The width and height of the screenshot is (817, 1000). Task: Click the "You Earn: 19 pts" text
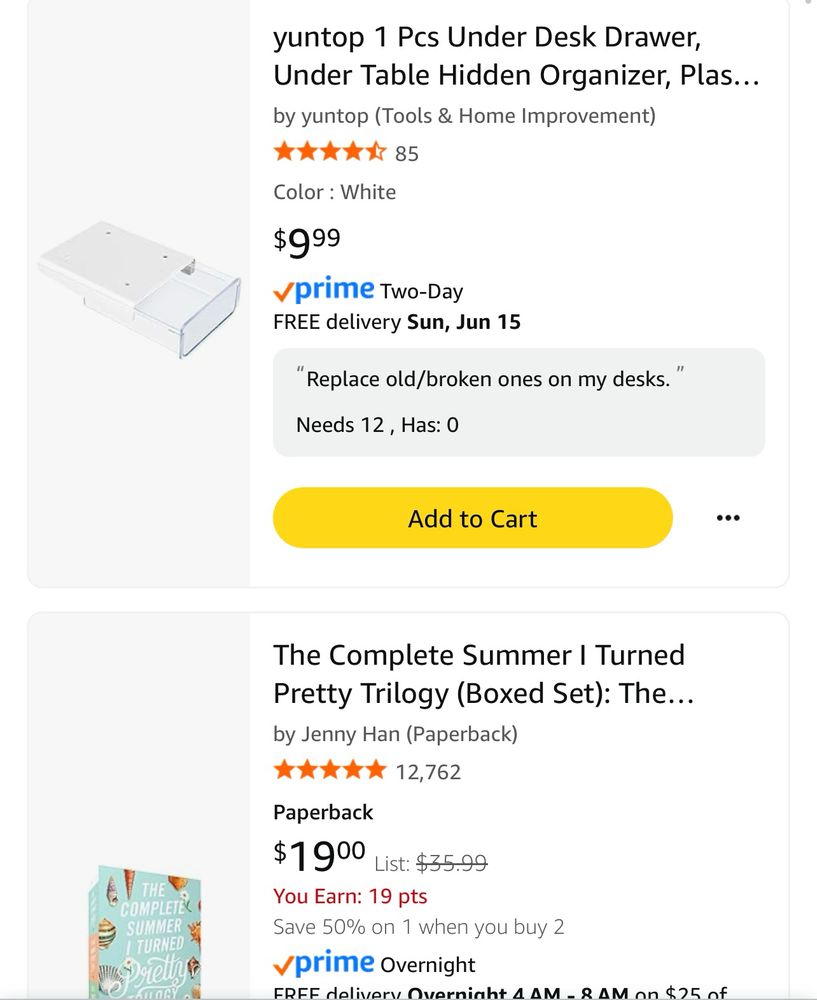(350, 896)
